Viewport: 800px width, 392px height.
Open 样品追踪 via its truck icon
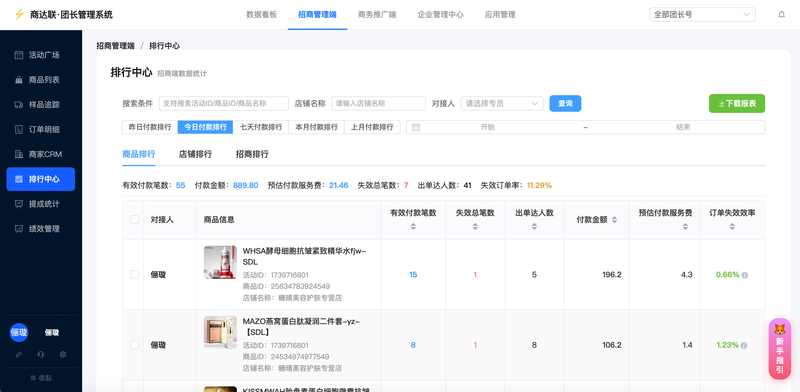tap(19, 105)
